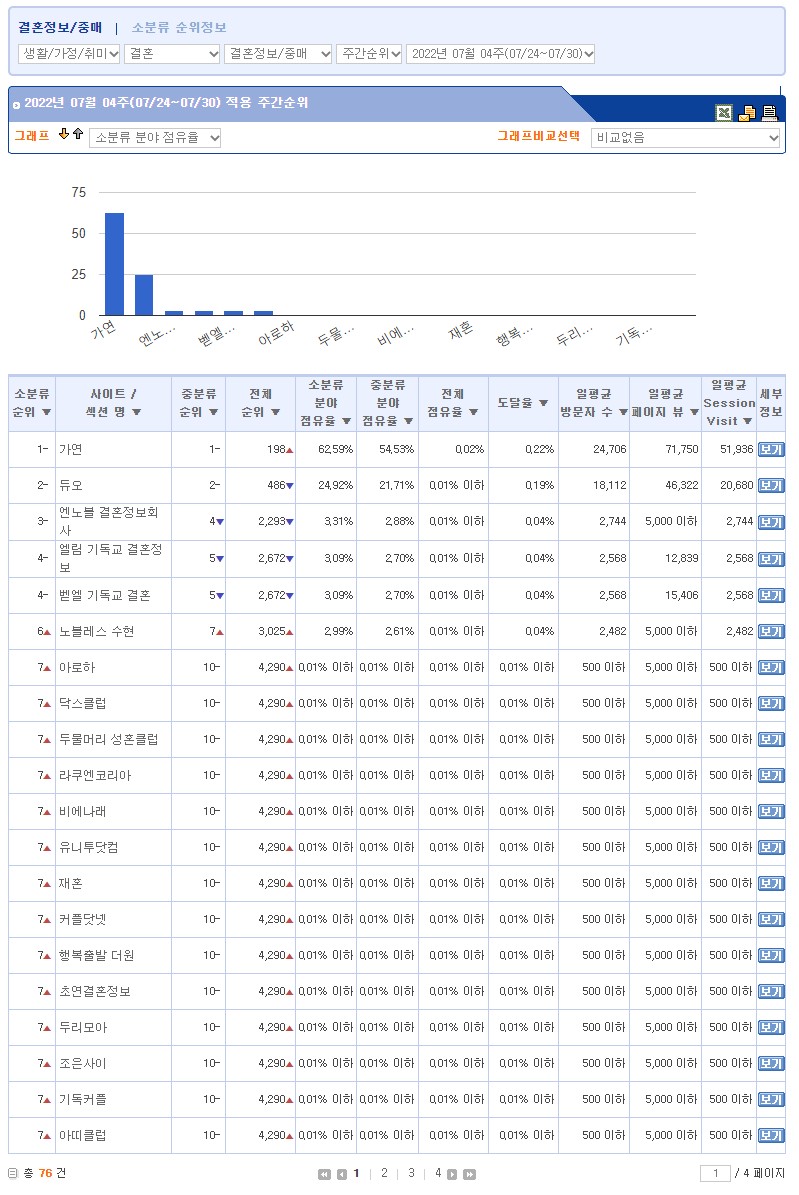799x1195 pixels.
Task: Click the print icon in header
Action: pos(769,113)
